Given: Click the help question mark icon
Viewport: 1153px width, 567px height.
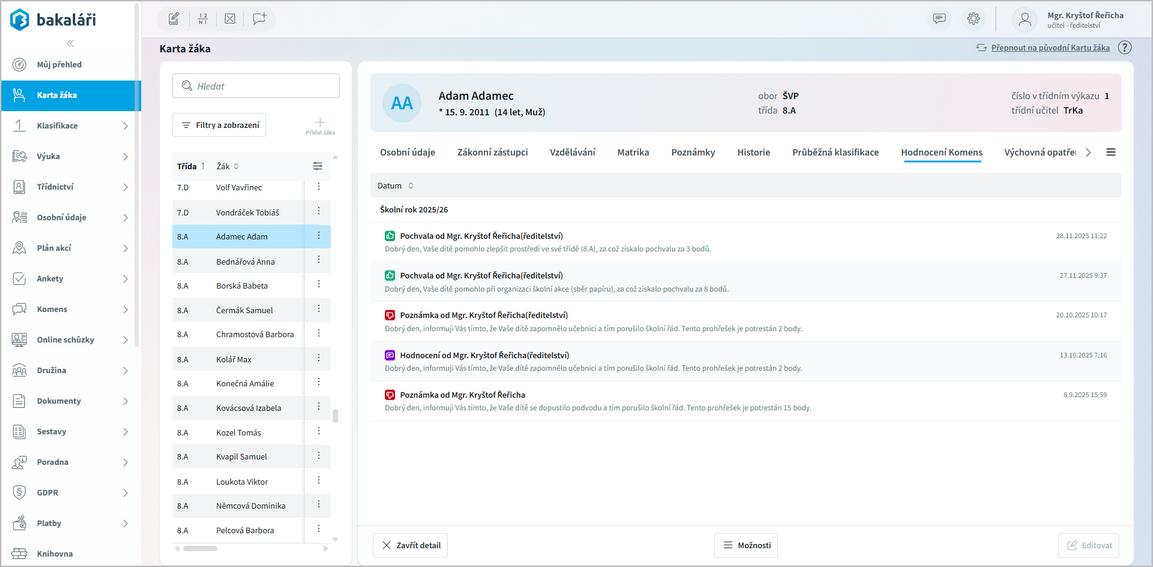Looking at the screenshot, I should coord(1124,48).
